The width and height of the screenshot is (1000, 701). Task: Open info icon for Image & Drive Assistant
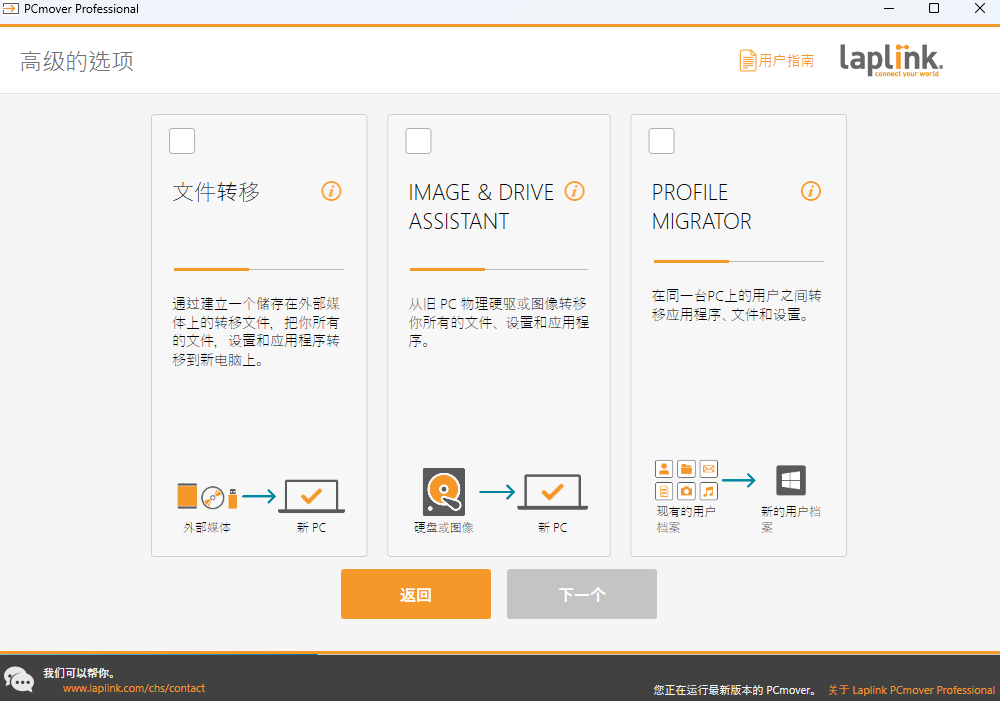coord(575,191)
